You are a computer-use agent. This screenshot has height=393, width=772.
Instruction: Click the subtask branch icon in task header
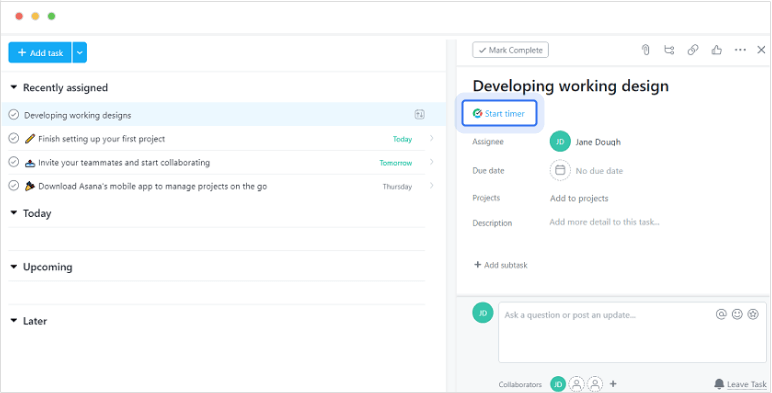point(669,50)
